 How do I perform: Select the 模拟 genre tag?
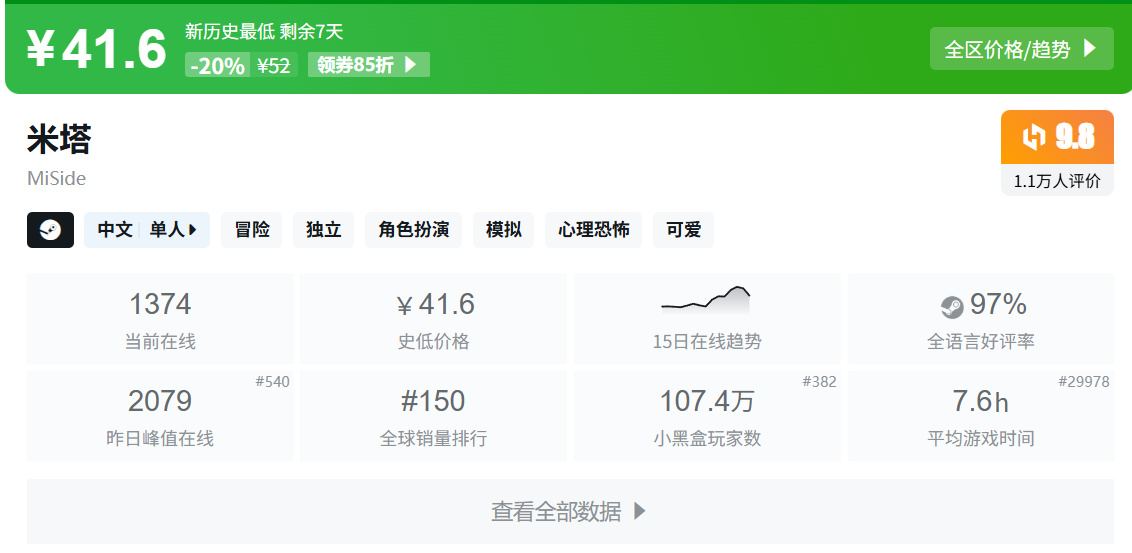click(503, 230)
